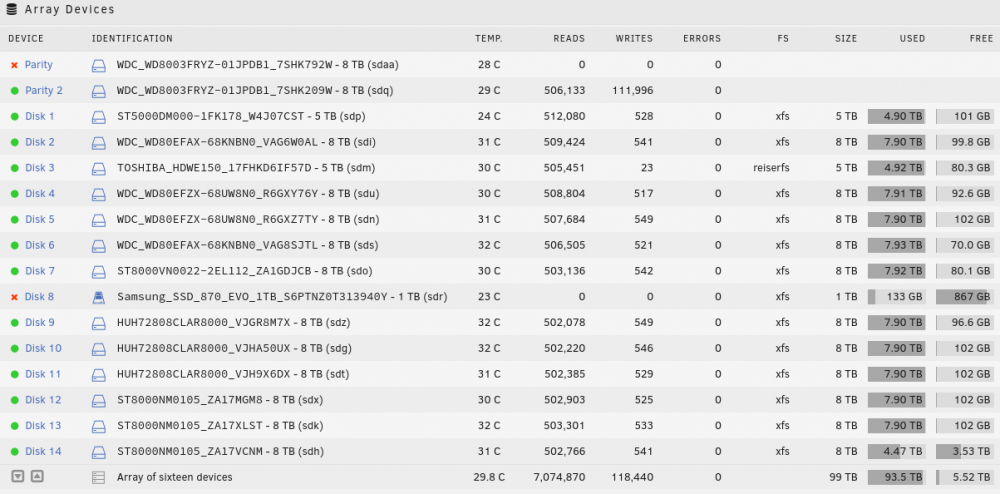Click the list icon beside Array of sixteen devices
The image size is (1000, 494).
98,477
